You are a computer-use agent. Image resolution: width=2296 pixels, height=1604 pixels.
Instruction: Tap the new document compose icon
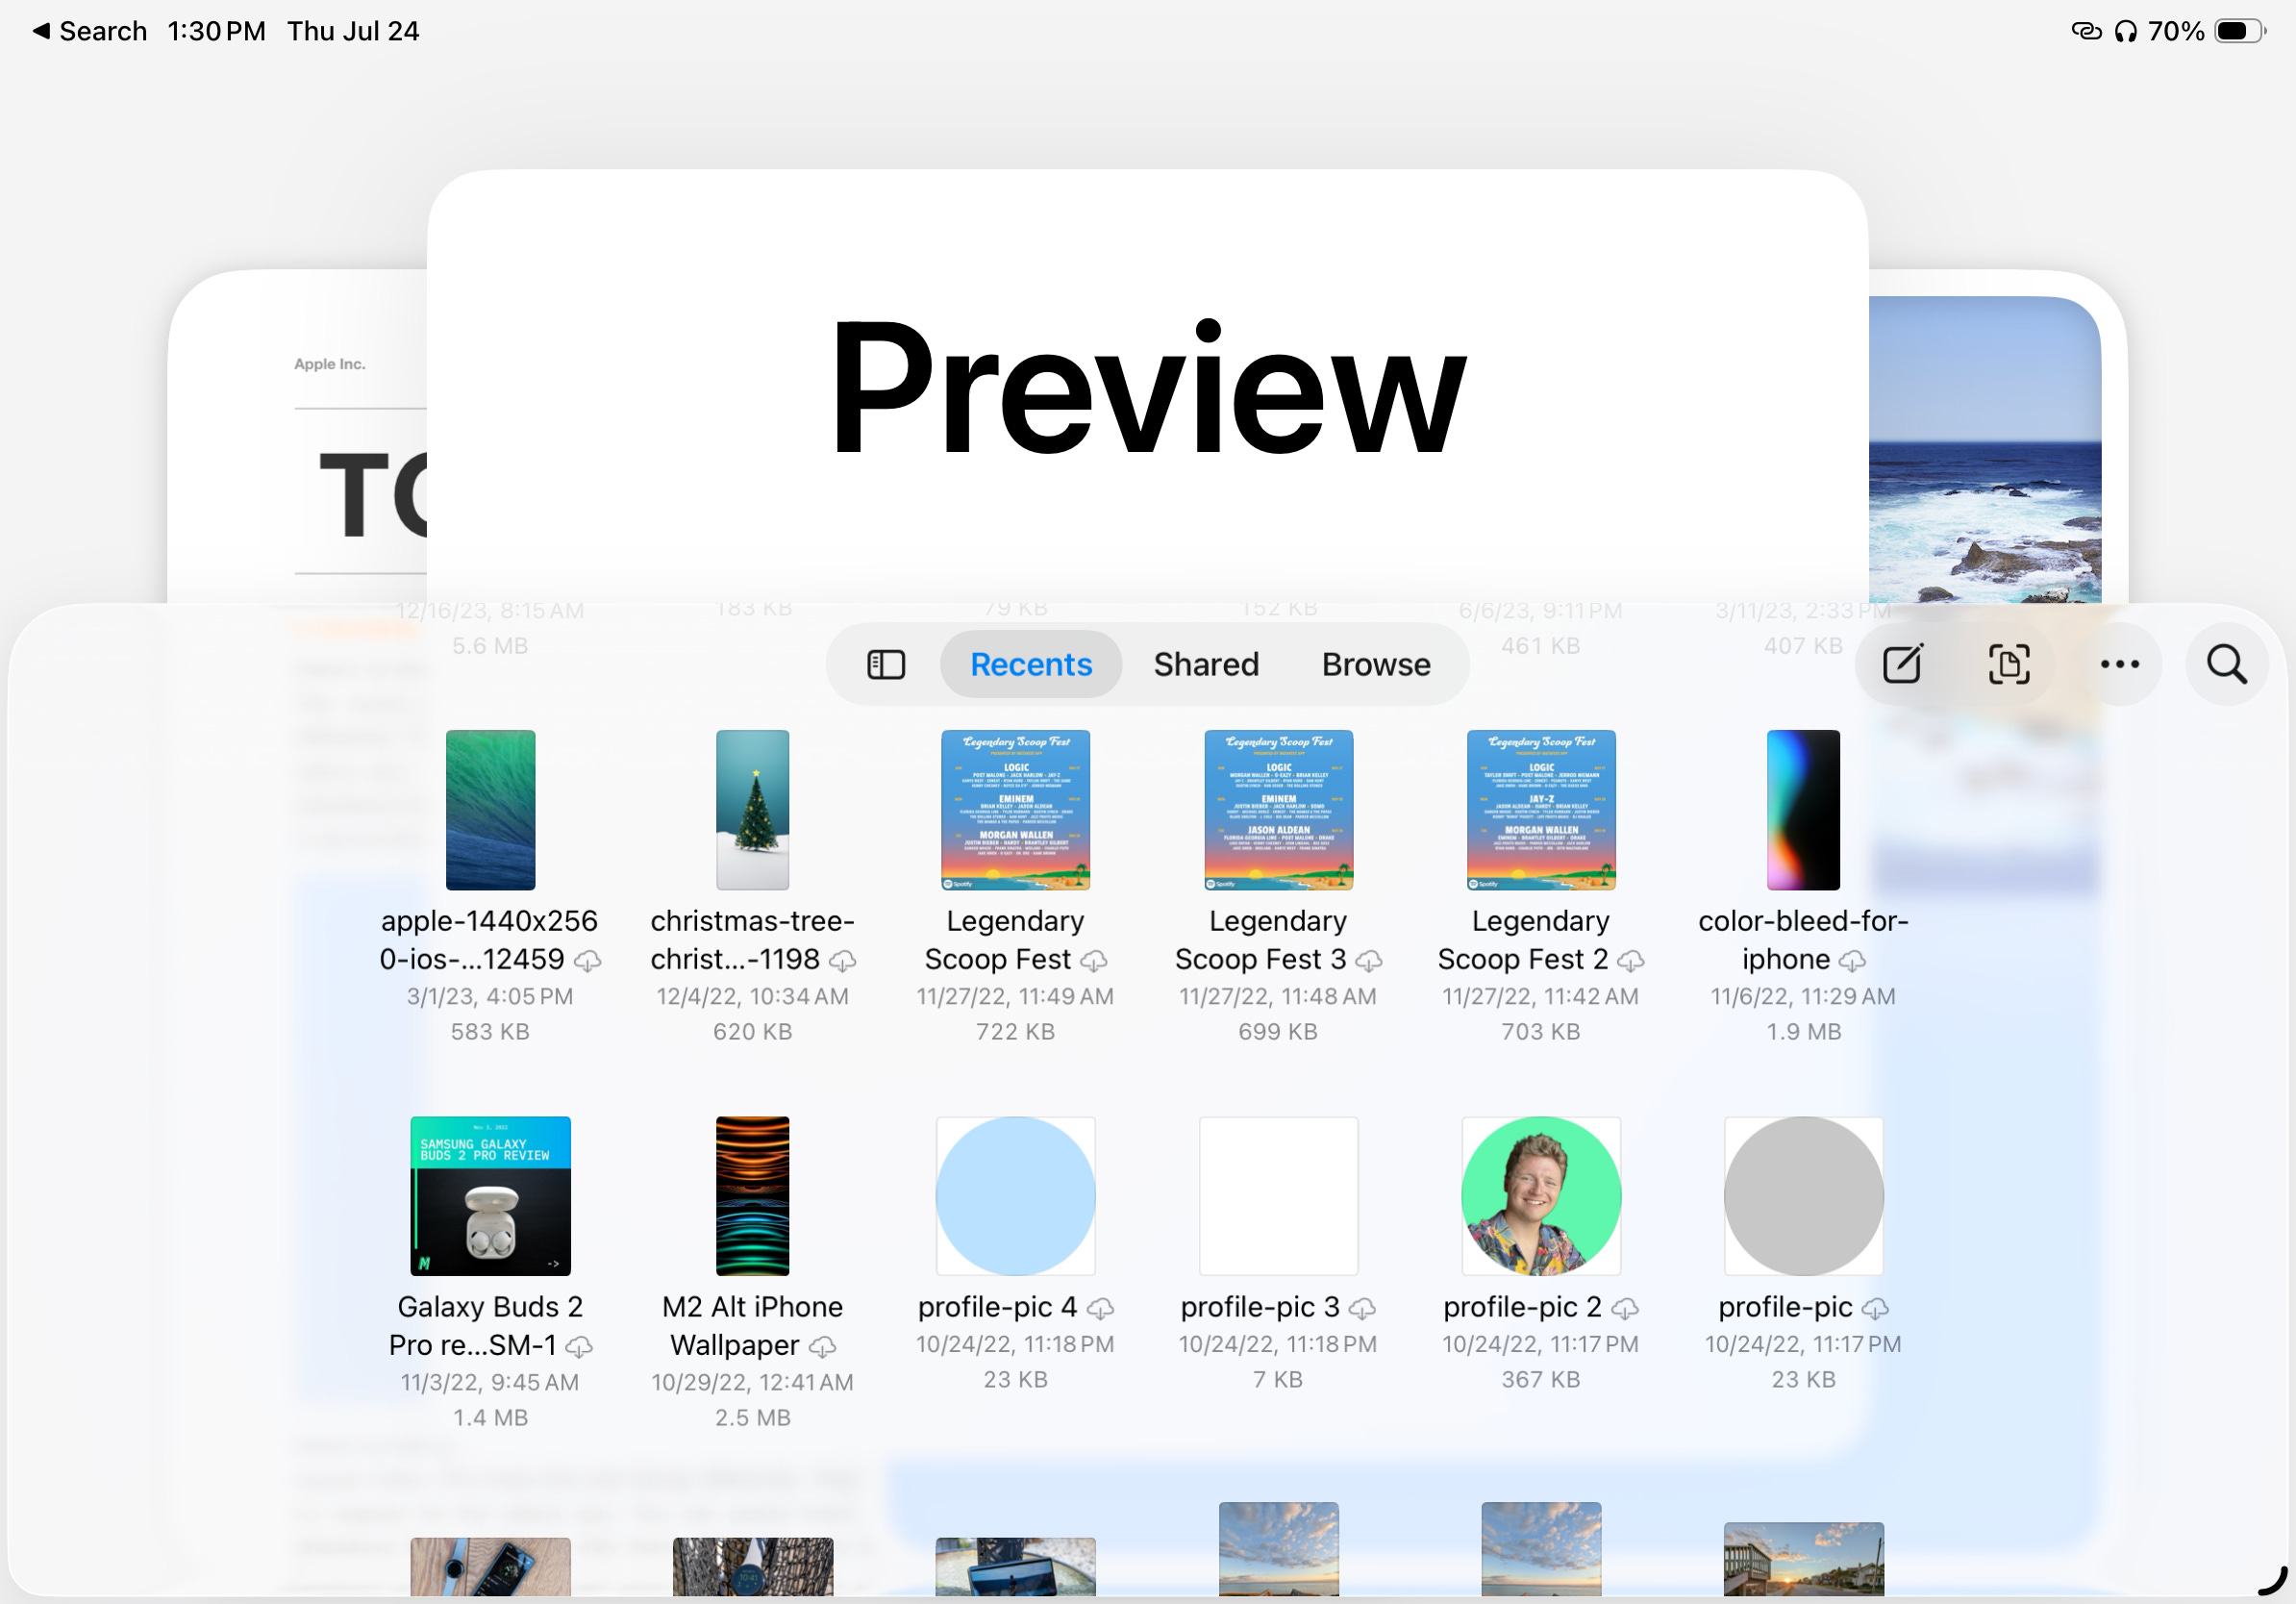tap(1902, 665)
